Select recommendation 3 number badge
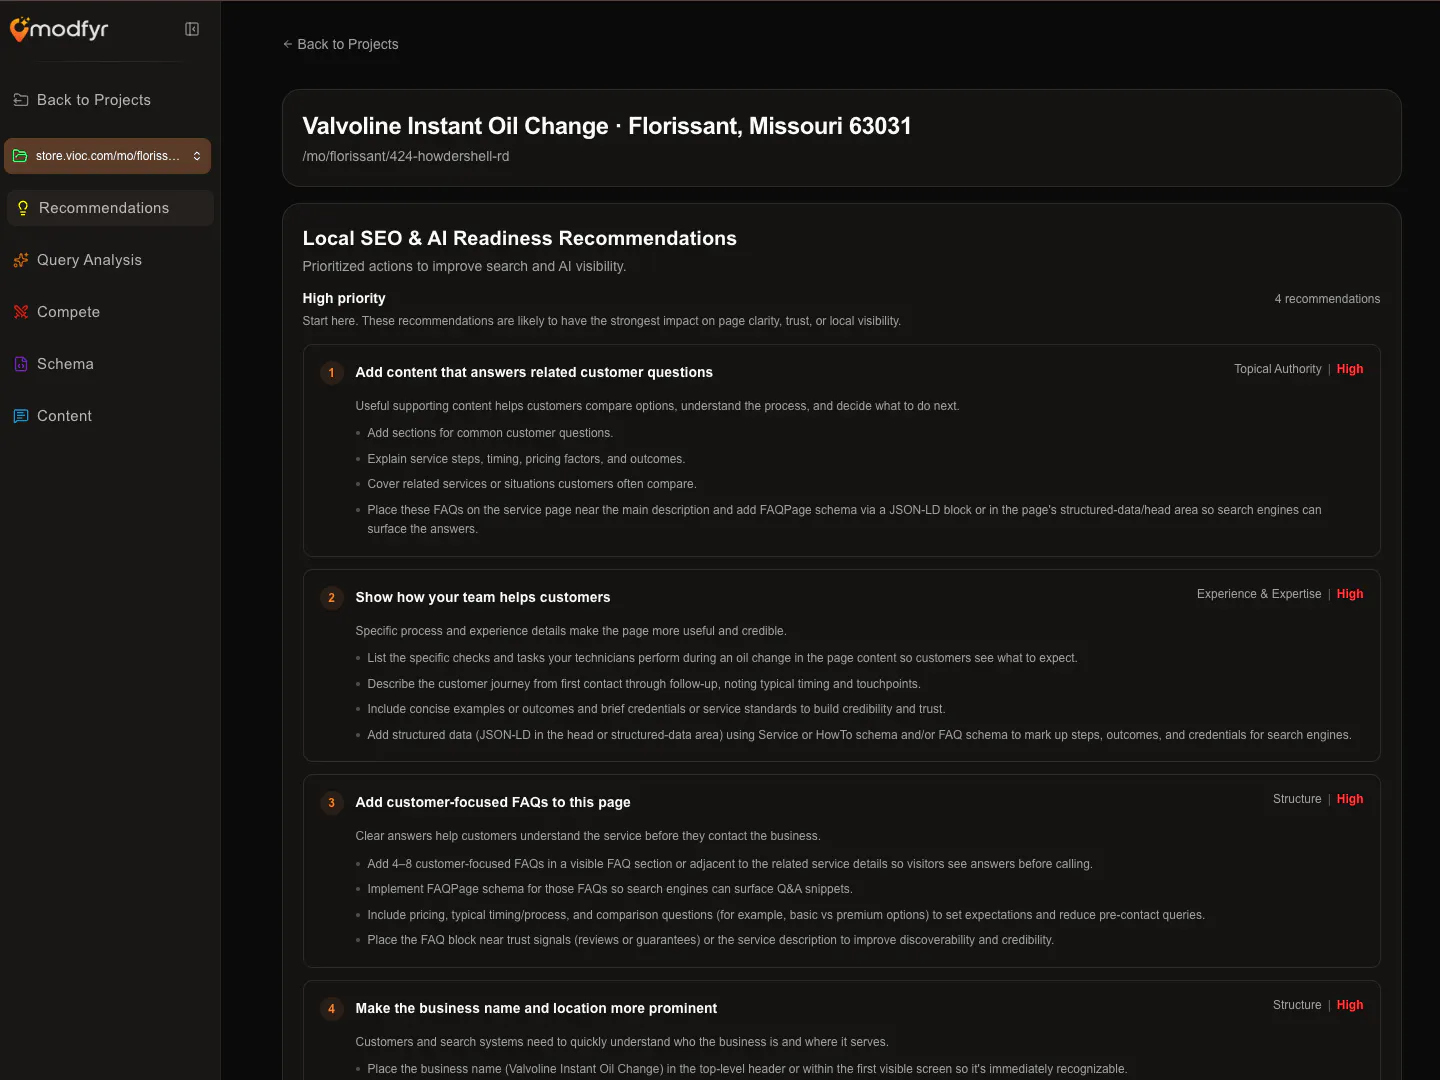 coord(332,803)
